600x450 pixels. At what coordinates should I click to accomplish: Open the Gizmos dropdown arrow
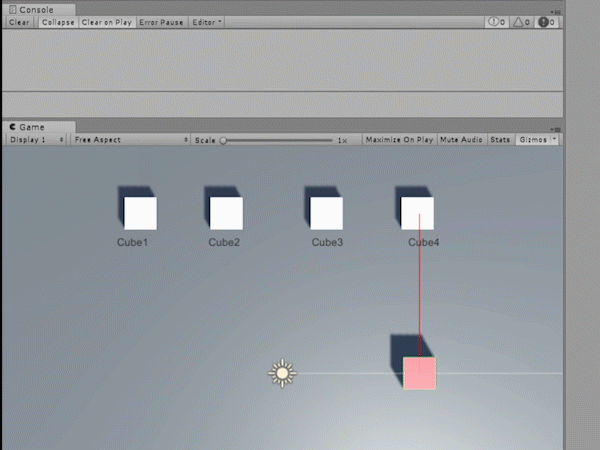point(554,140)
